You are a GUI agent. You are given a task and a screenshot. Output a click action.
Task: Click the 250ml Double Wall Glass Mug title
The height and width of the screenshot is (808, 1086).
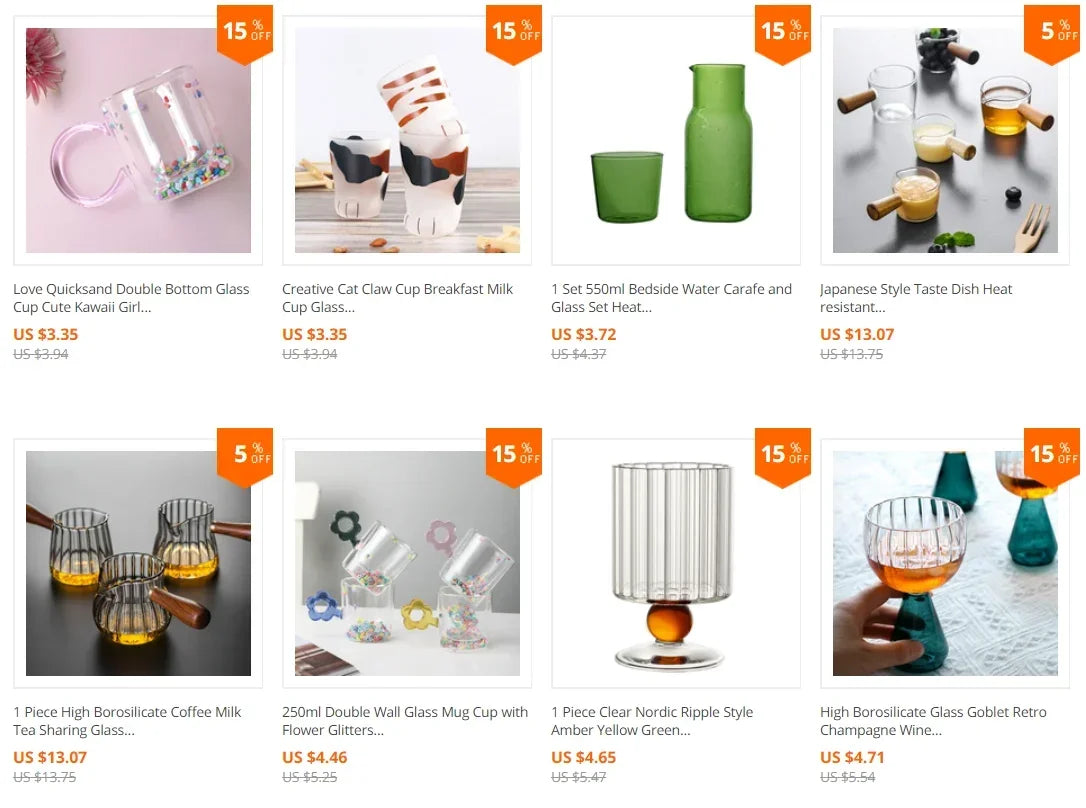coord(404,721)
